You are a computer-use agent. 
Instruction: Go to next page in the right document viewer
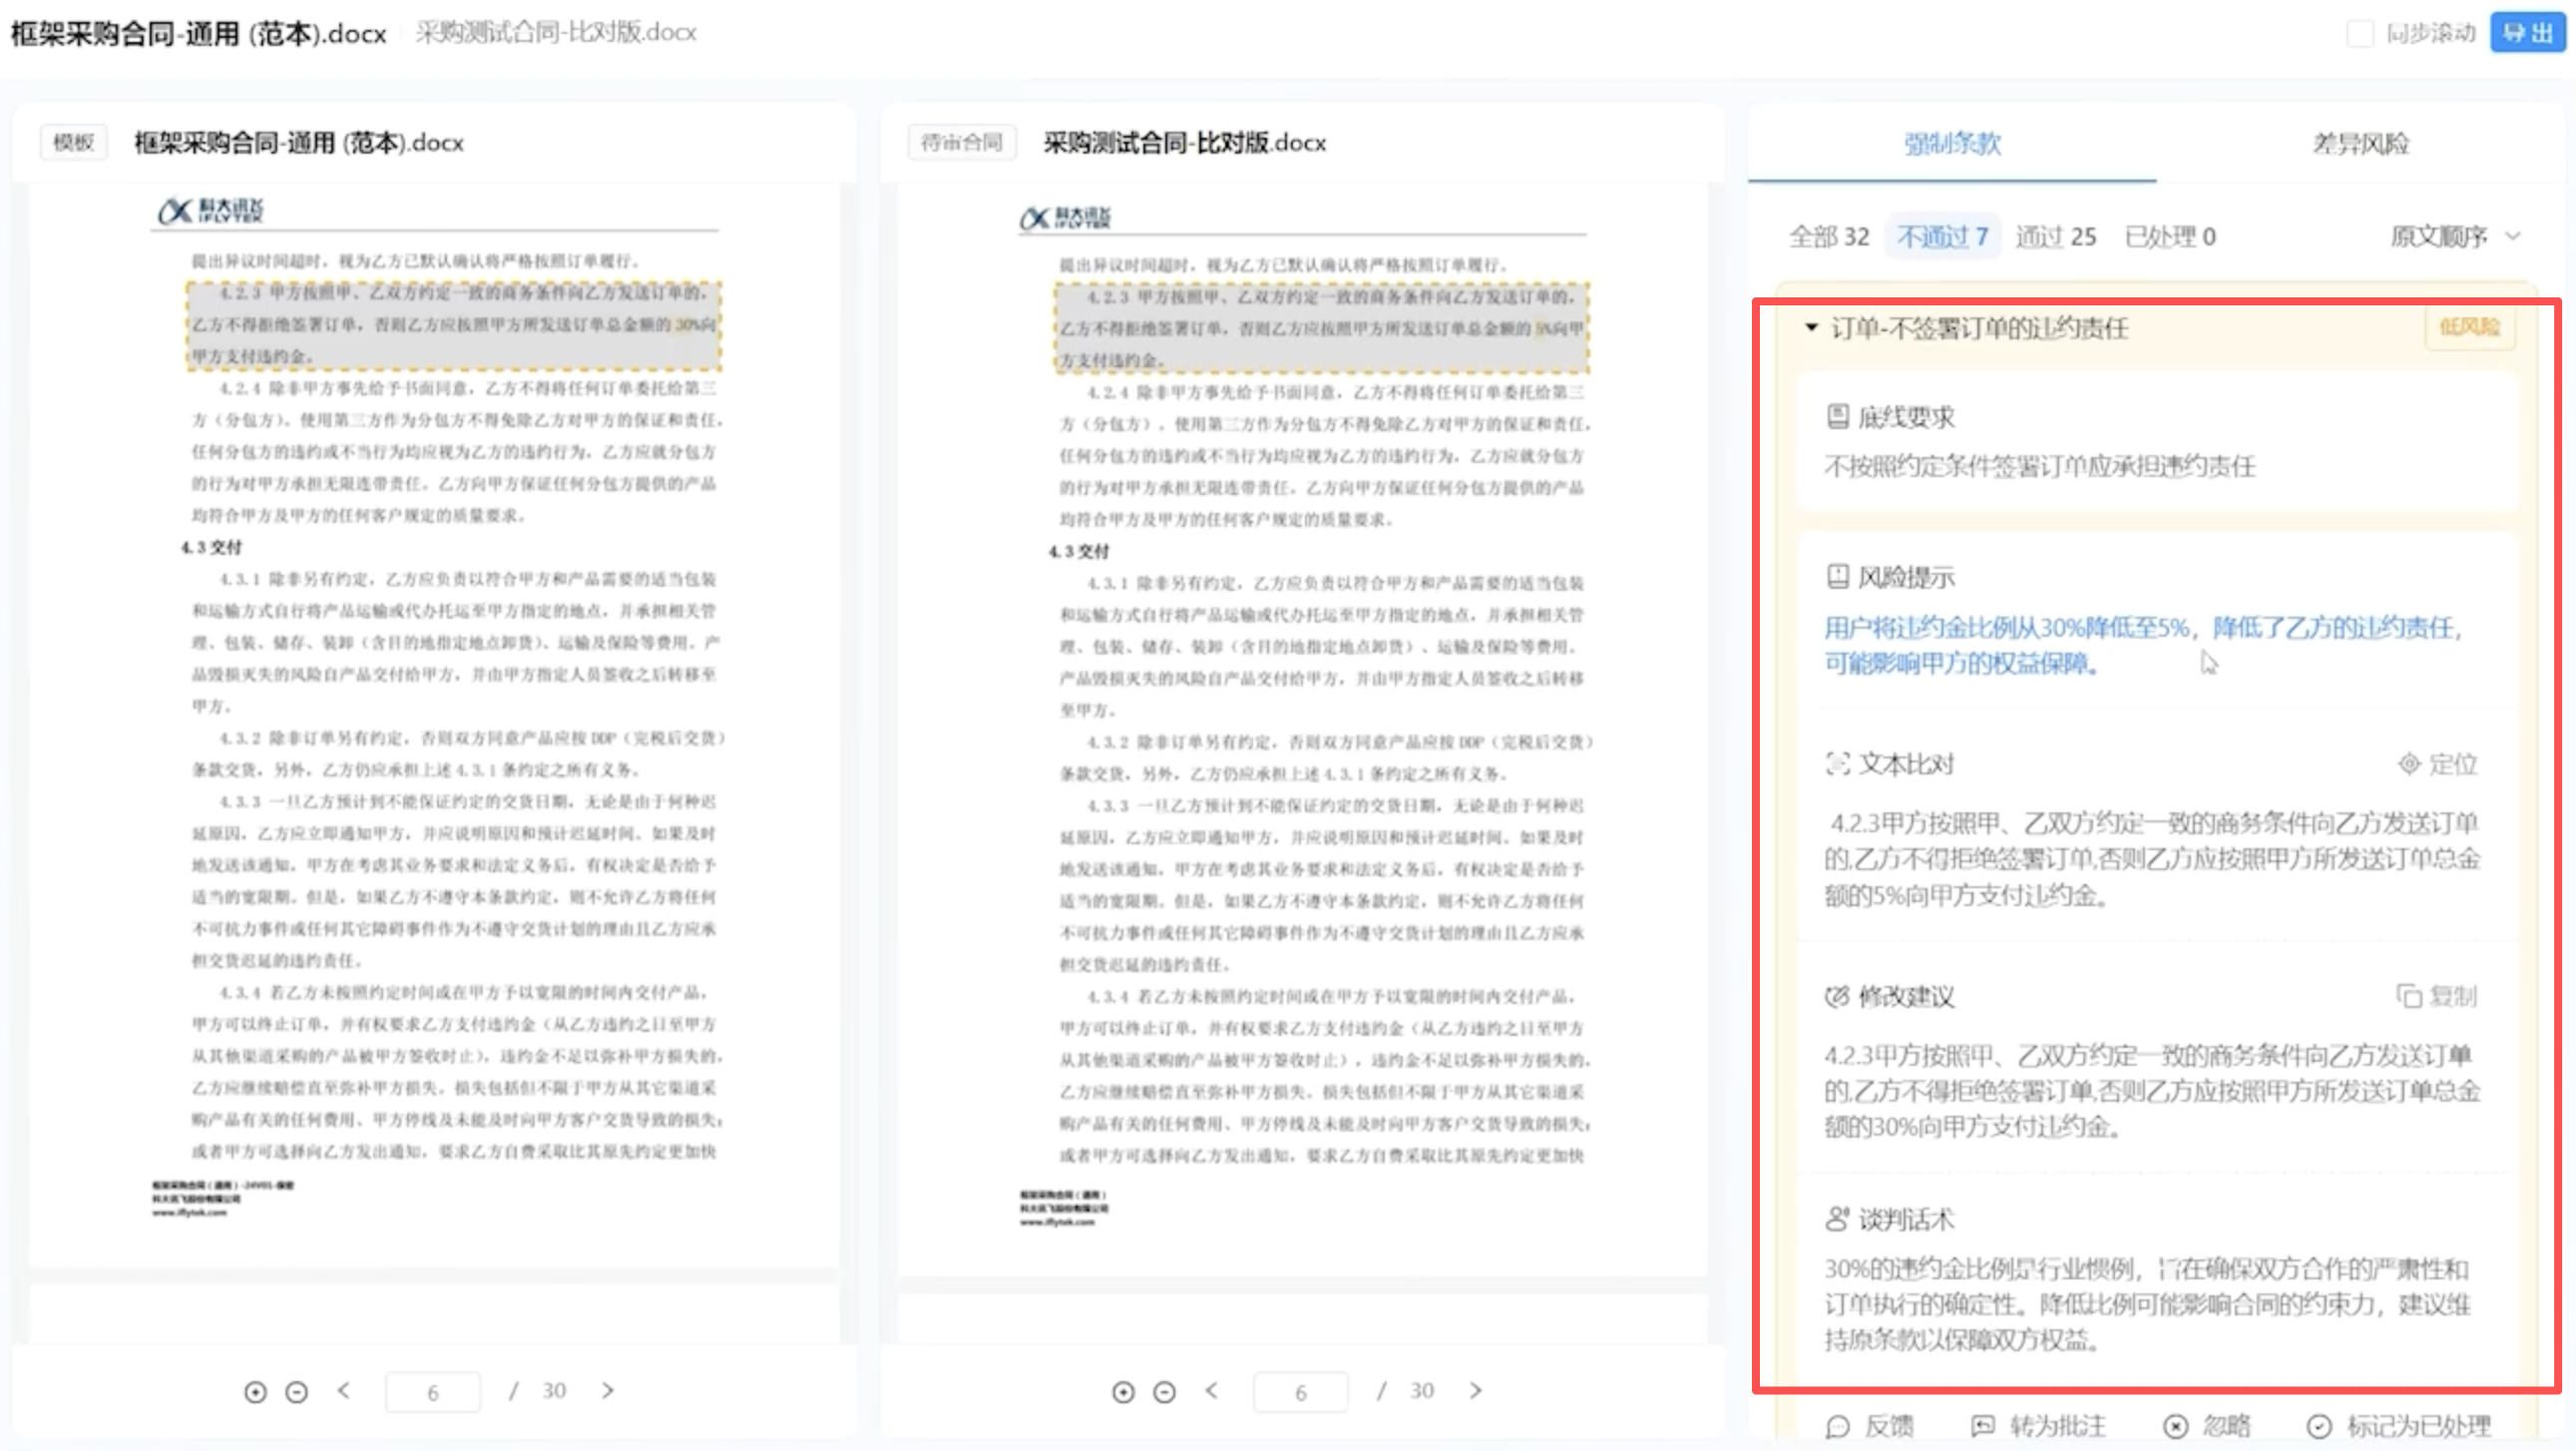[1476, 1390]
